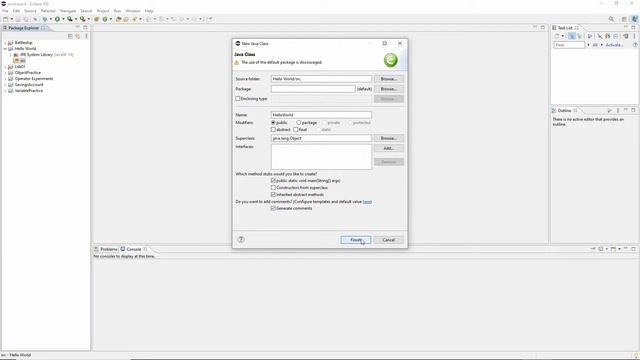
Task: Click the Java perspective icon
Action: coord(634,19)
